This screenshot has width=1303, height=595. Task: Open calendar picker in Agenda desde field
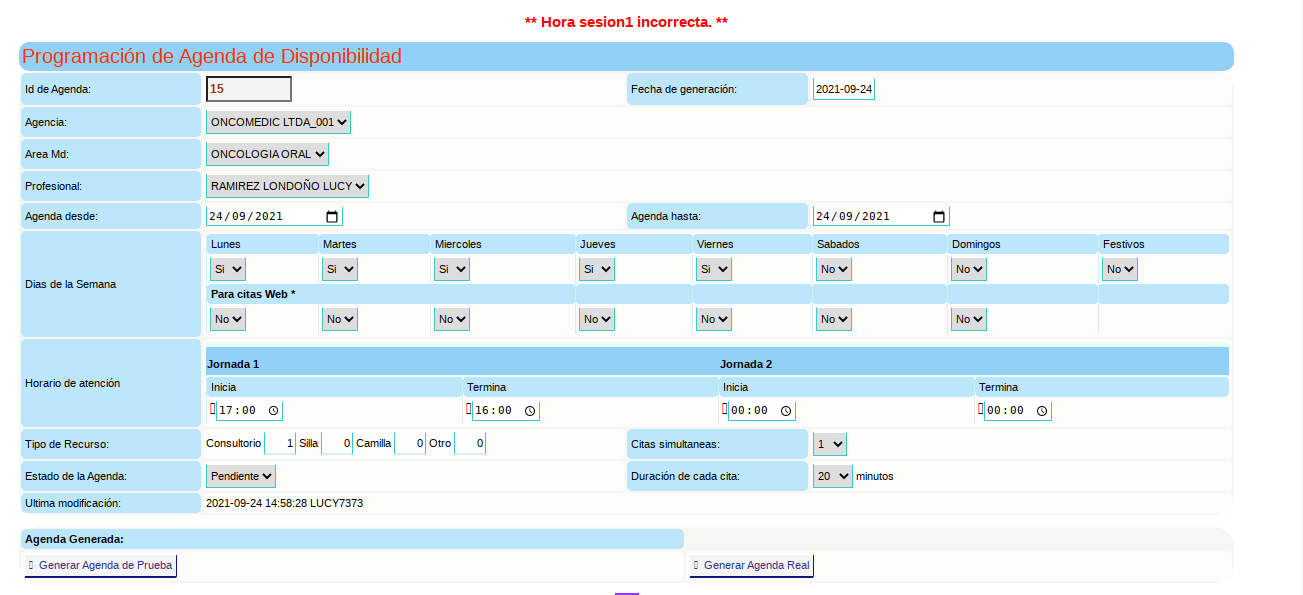332,217
